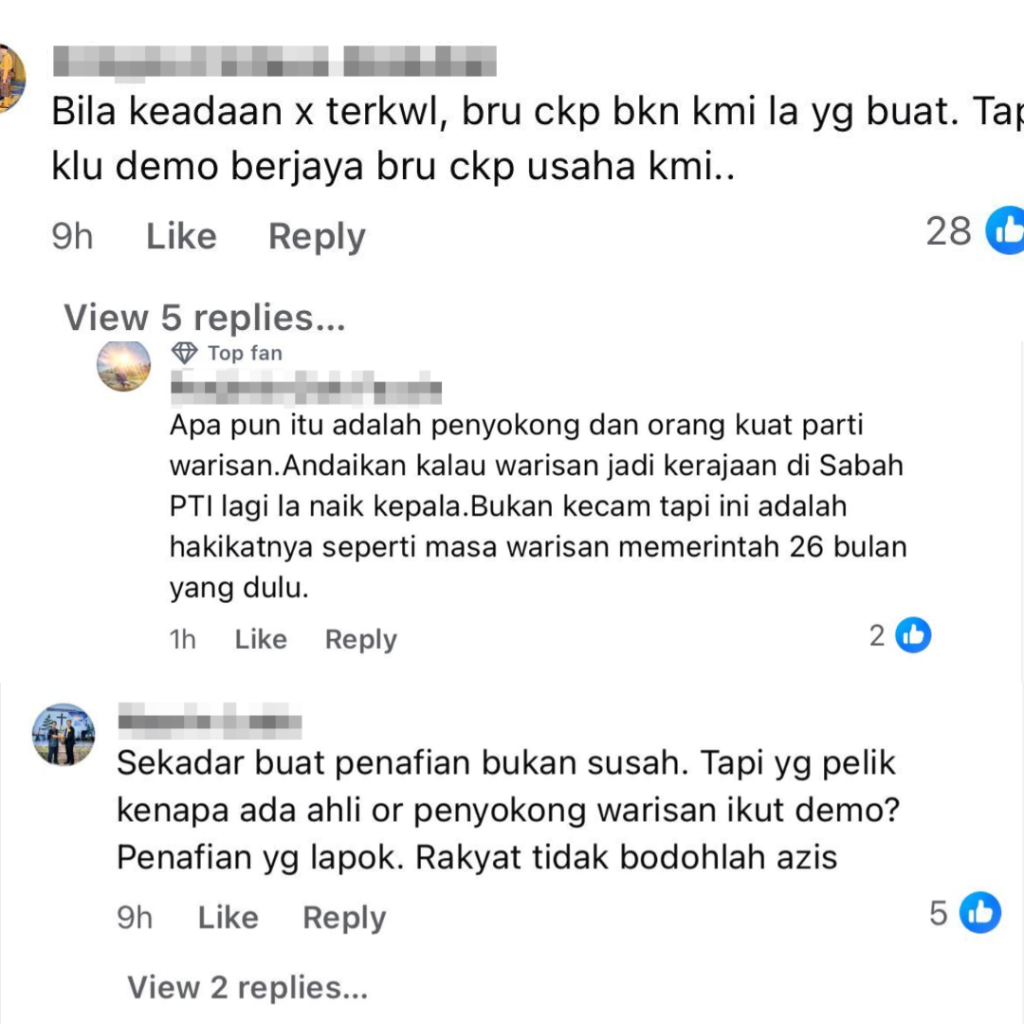1024x1024 pixels.
Task: Like the comment starting 'Bila keadaan'
Action: point(181,236)
